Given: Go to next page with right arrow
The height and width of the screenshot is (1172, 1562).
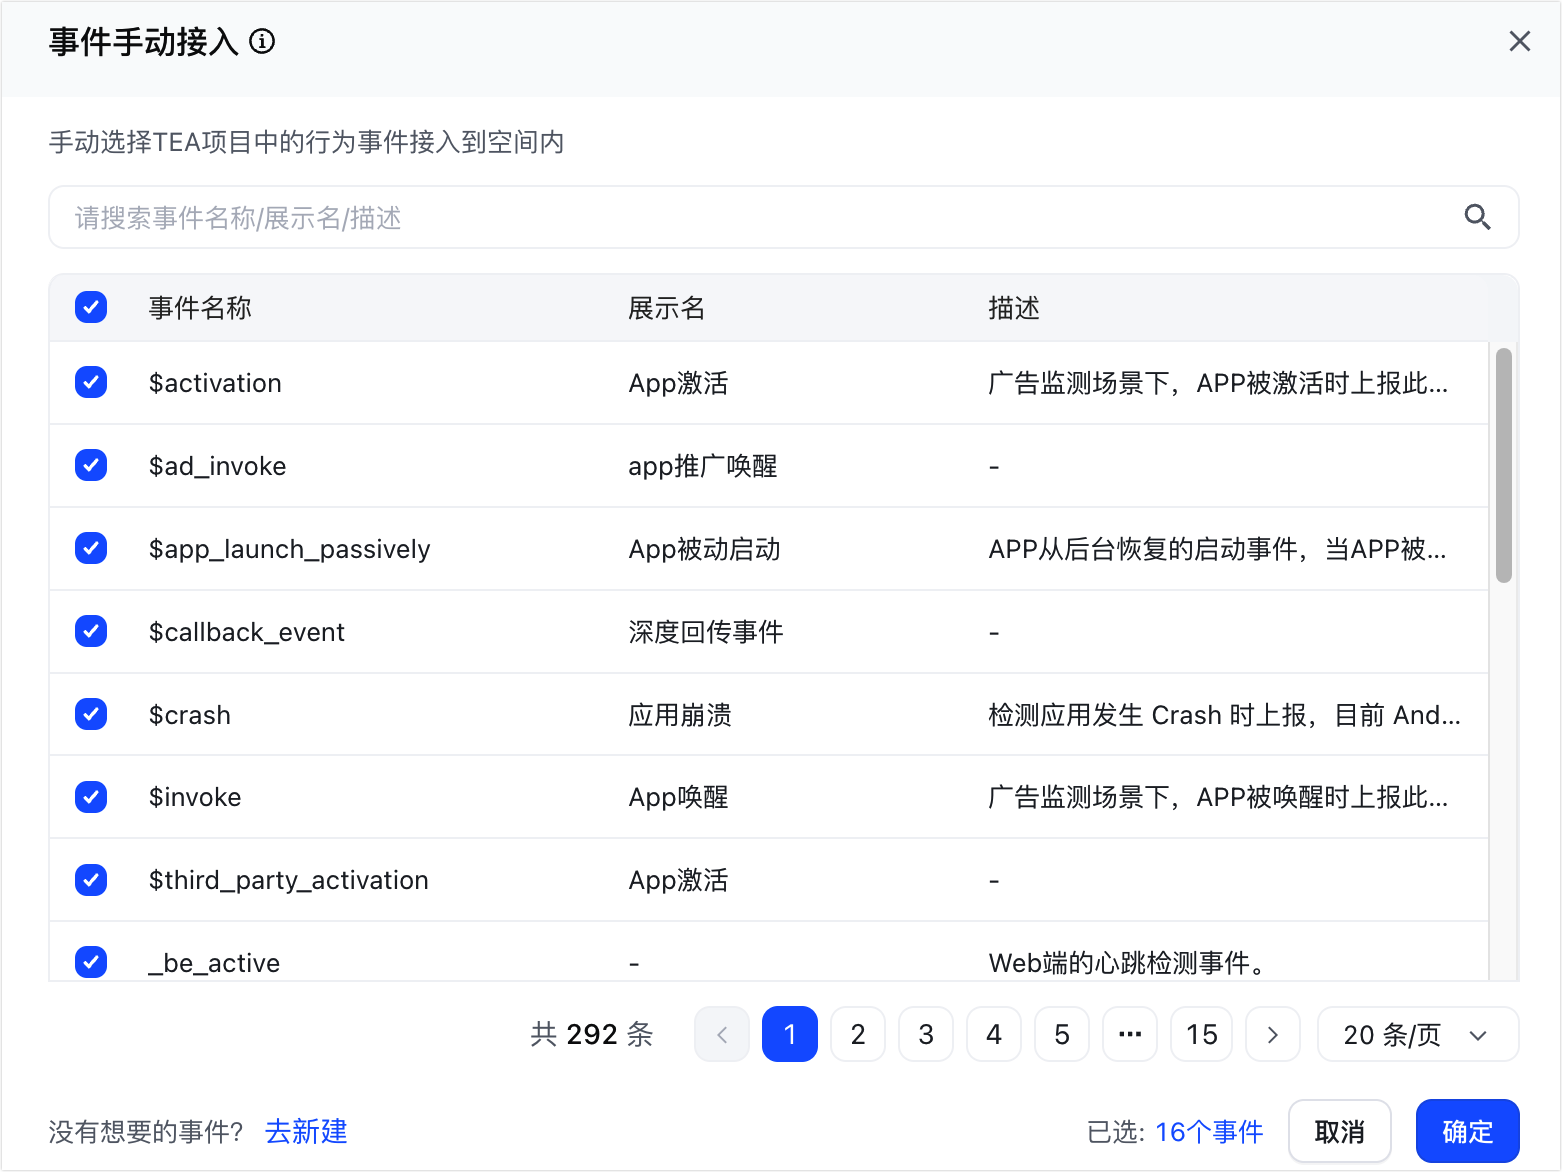Looking at the screenshot, I should 1273,1034.
